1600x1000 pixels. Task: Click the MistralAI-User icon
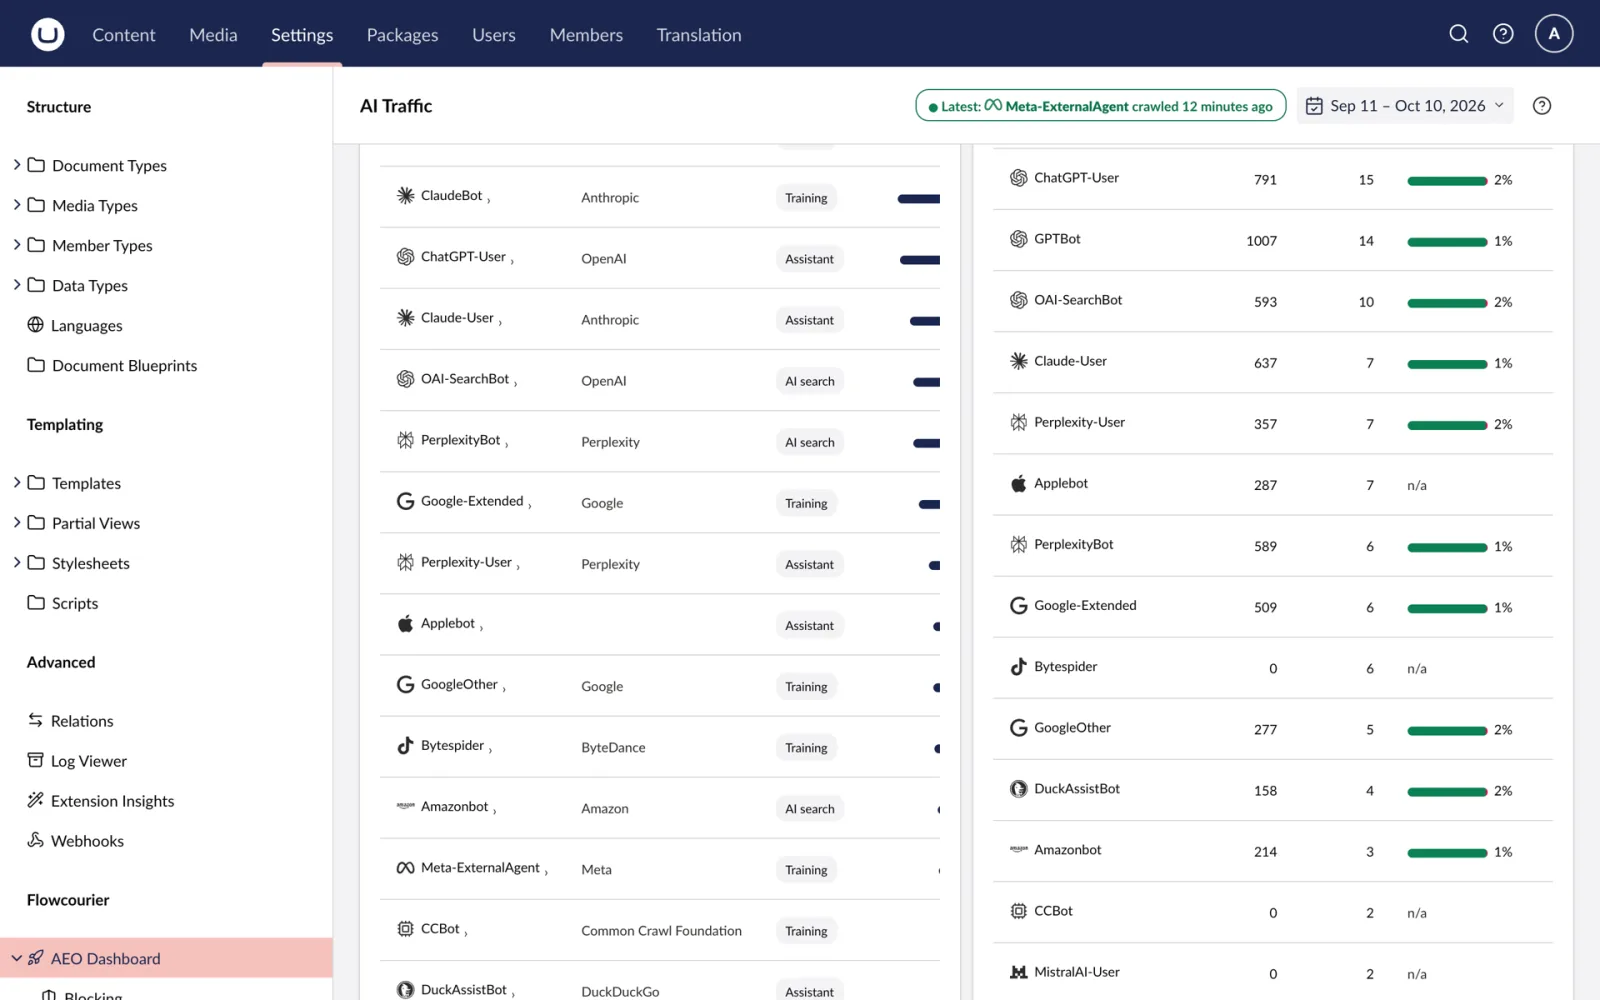tap(1018, 972)
